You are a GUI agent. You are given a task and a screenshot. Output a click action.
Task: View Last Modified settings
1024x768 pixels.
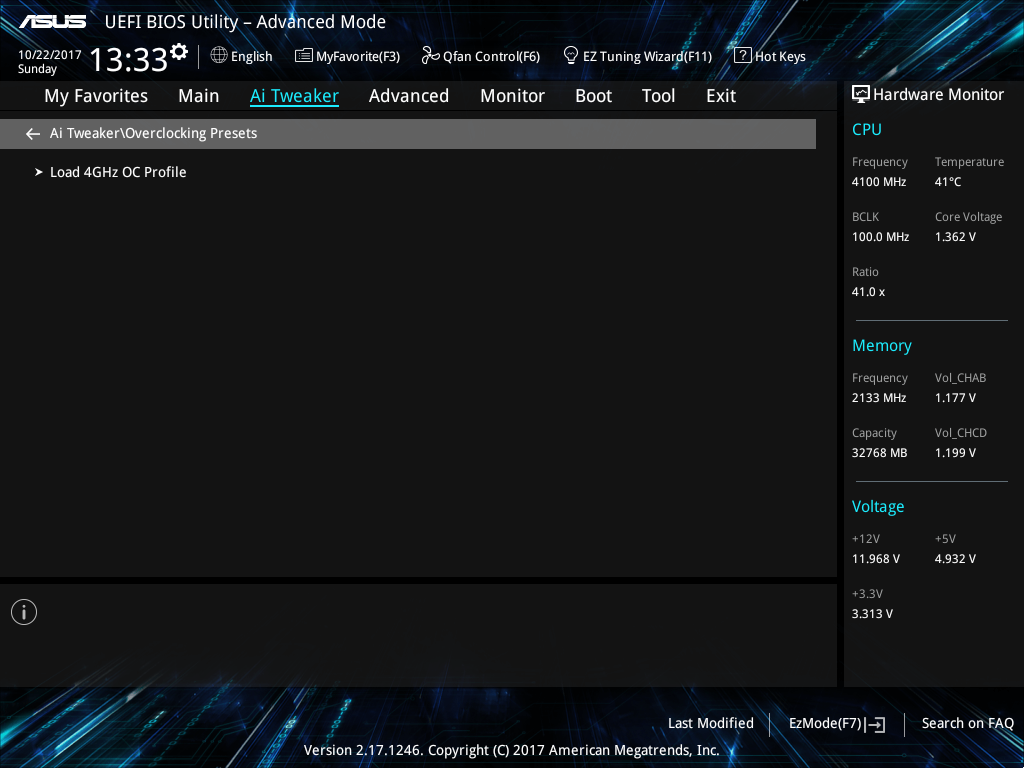point(711,724)
